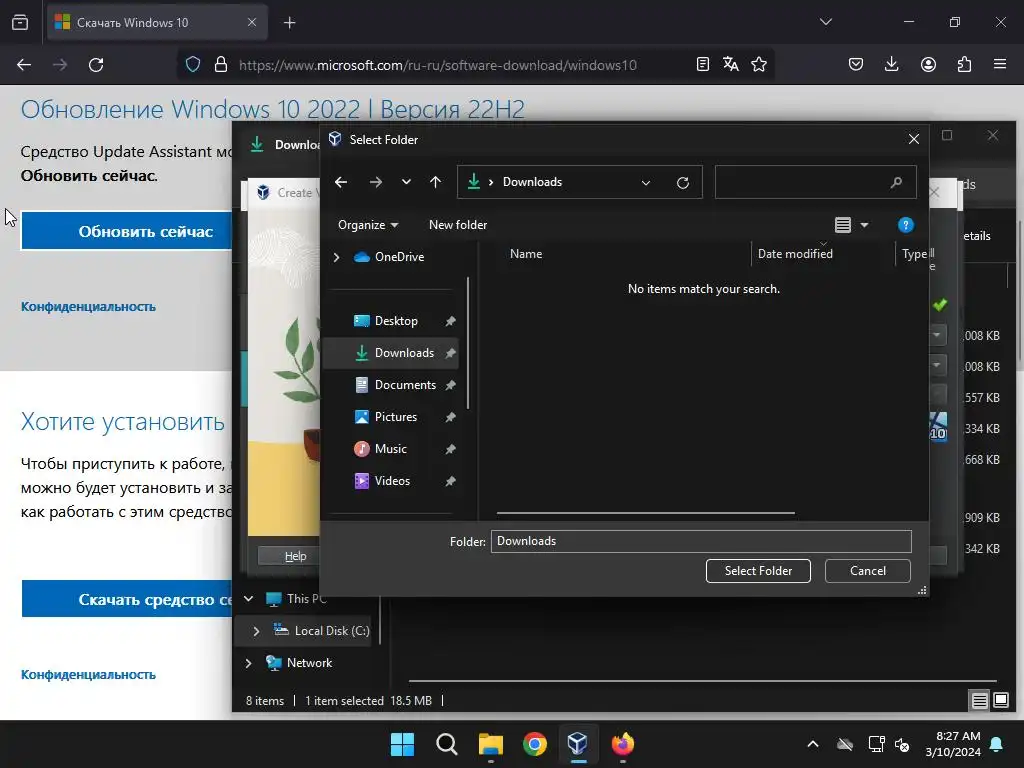The image size is (1024, 768).
Task: Toggle reader view in address bar
Action: point(703,64)
